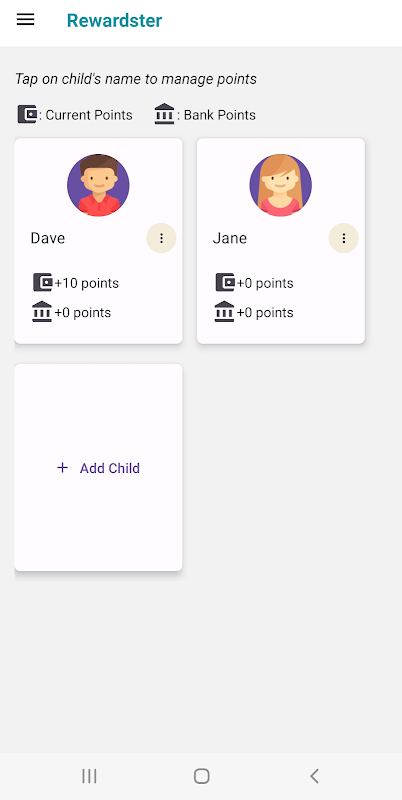Click the plus icon beside Add Child
Viewport: 402px width, 800px height.
tap(62, 468)
